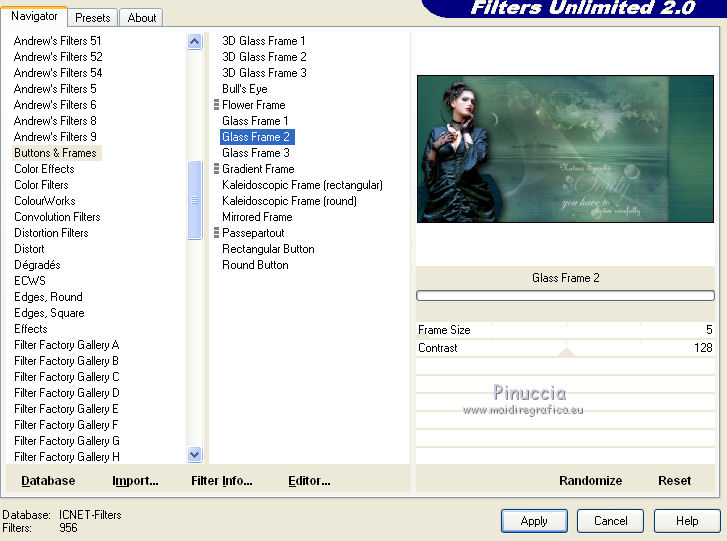
Task: Select Effects category
Action: (31, 329)
